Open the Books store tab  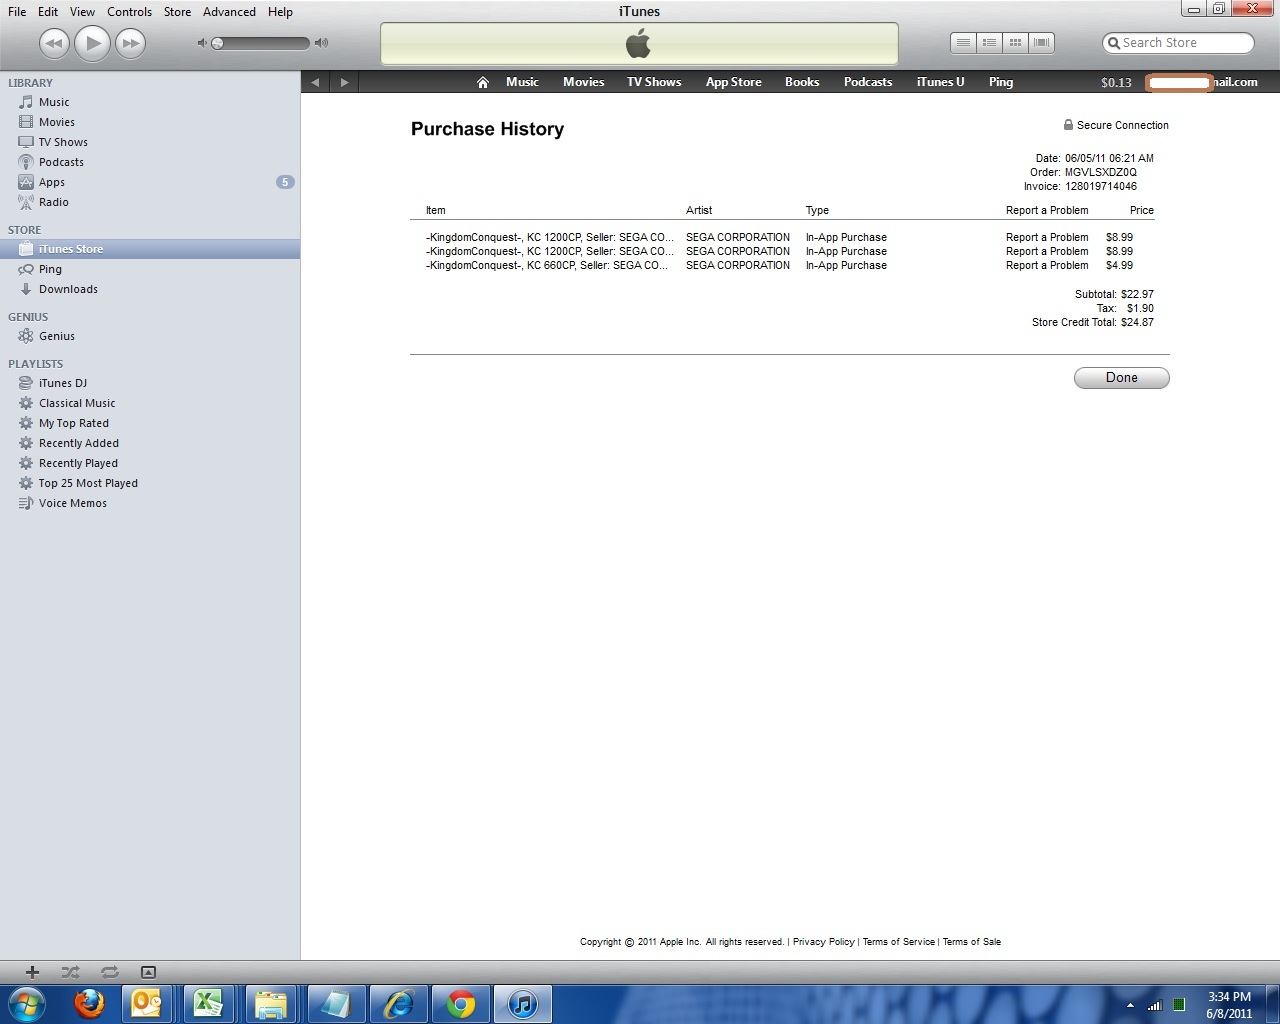click(802, 82)
